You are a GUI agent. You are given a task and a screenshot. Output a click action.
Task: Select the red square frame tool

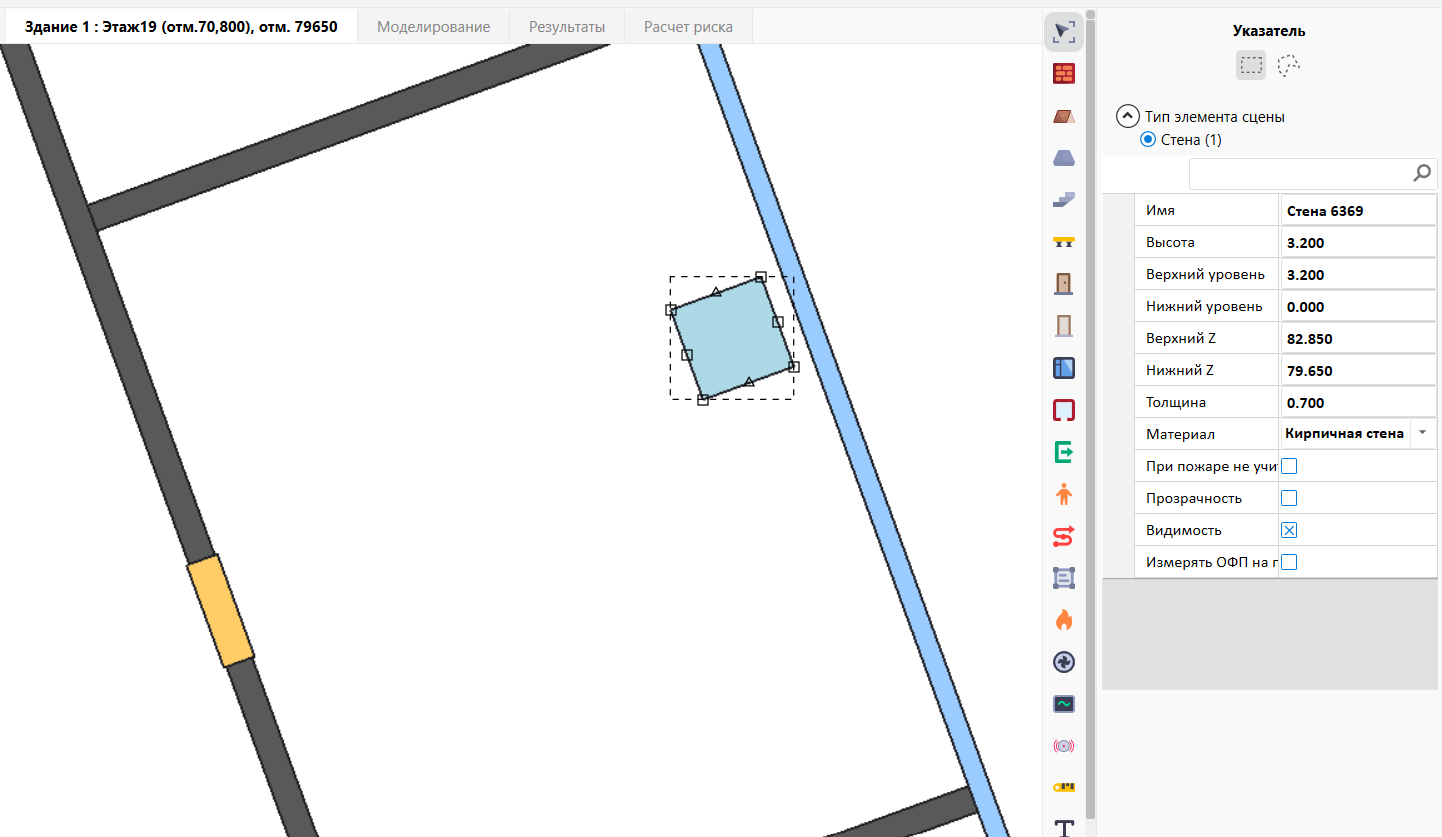1064,410
